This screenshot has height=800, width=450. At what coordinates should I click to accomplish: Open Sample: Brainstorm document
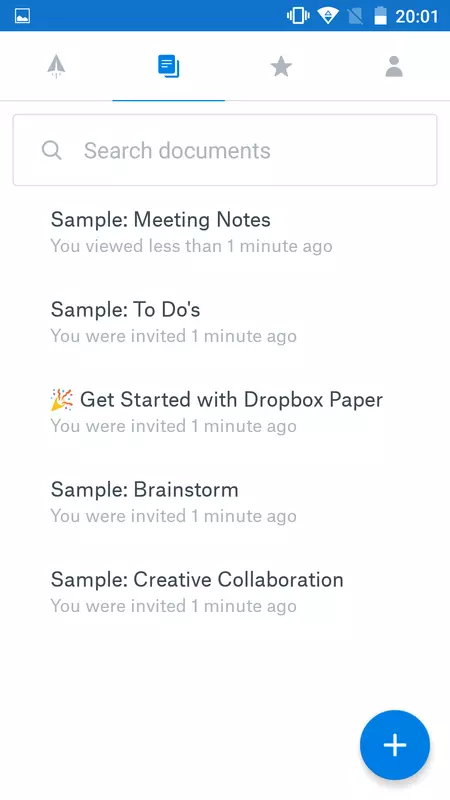tap(225, 502)
